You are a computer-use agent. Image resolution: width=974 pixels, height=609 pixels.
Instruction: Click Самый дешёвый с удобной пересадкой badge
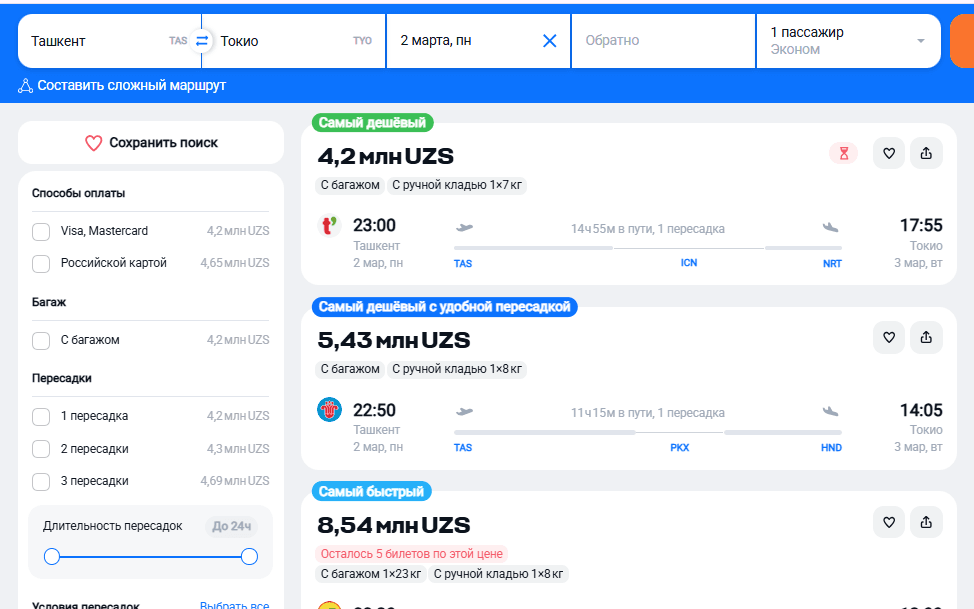pyautogui.click(x=444, y=307)
